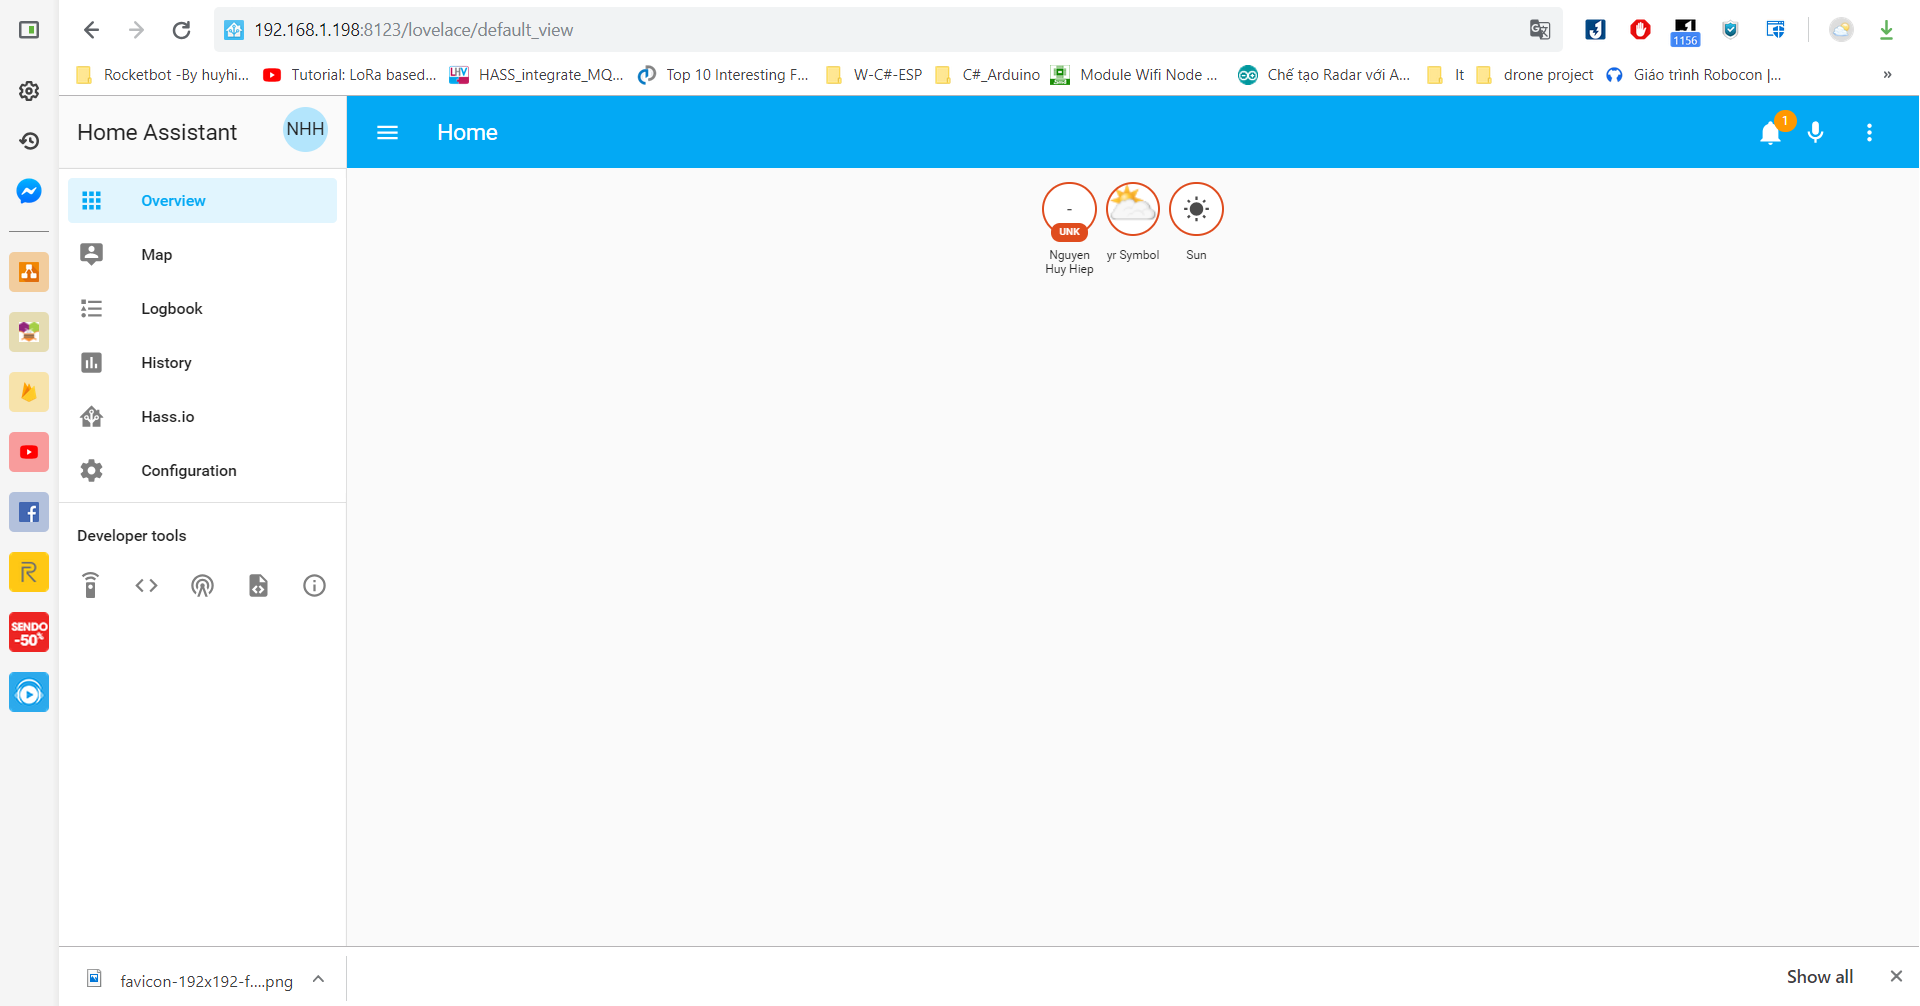Open the browser profile avatar icon
1920x1006 pixels.
pos(1841,30)
